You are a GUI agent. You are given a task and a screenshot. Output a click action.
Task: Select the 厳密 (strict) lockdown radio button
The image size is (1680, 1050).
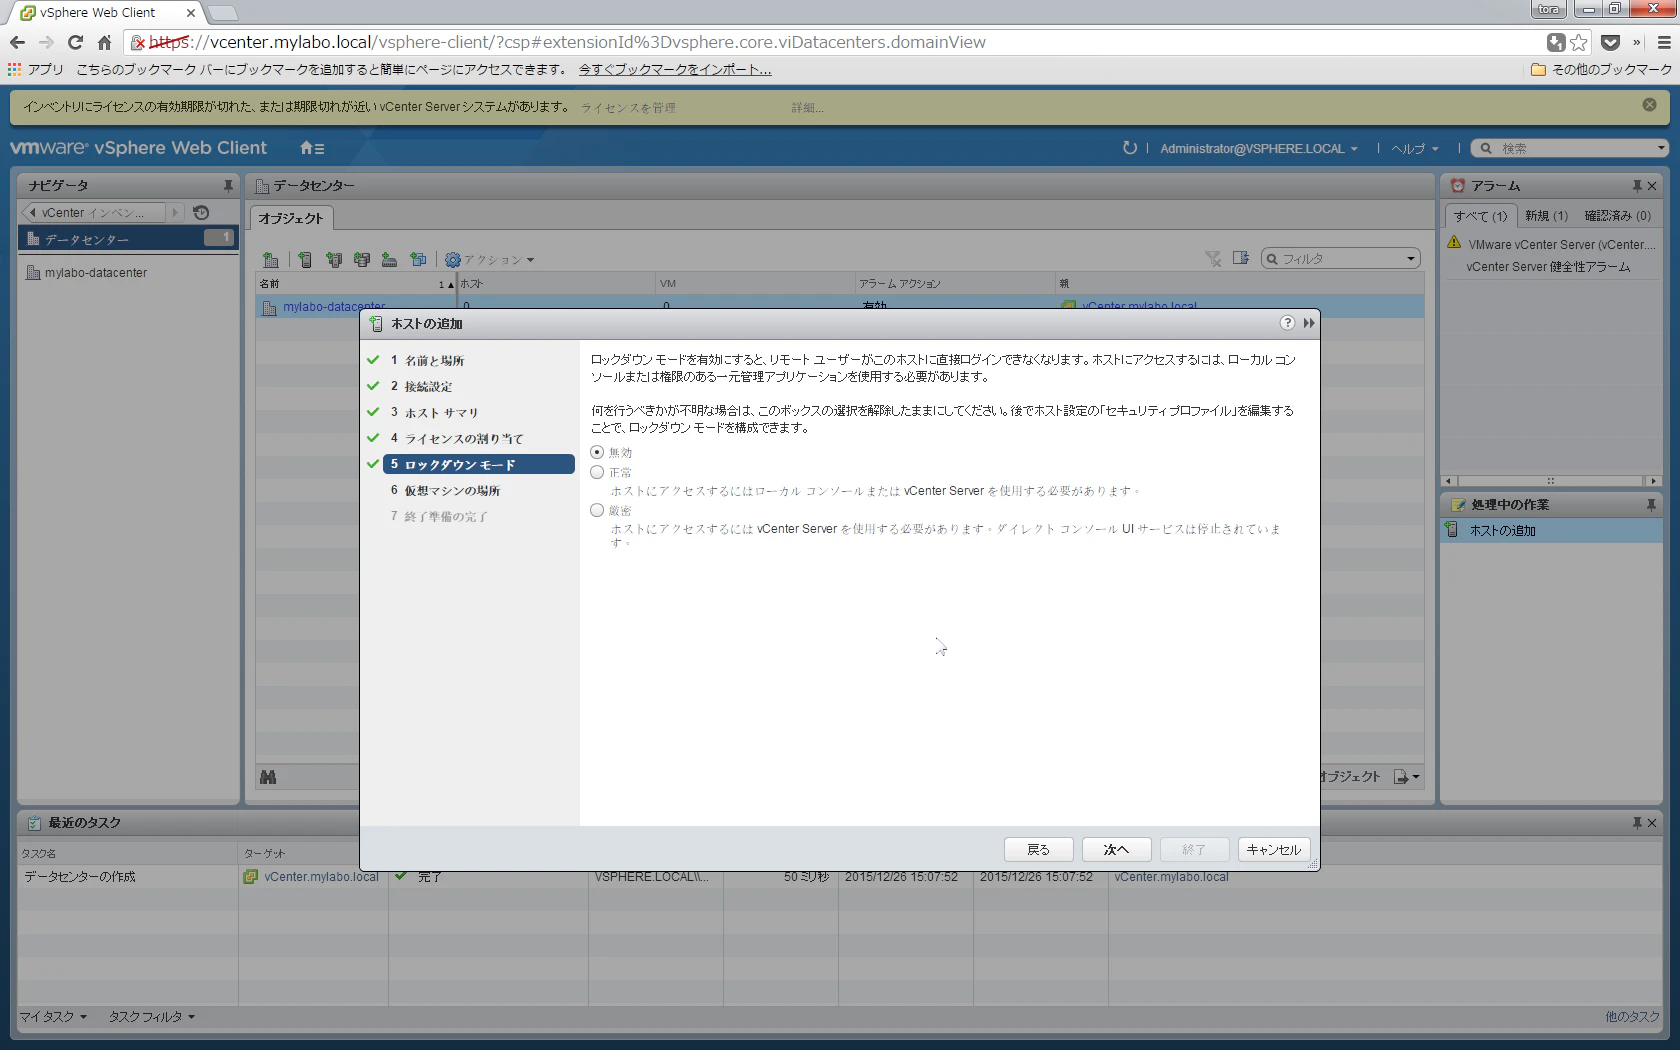point(597,510)
